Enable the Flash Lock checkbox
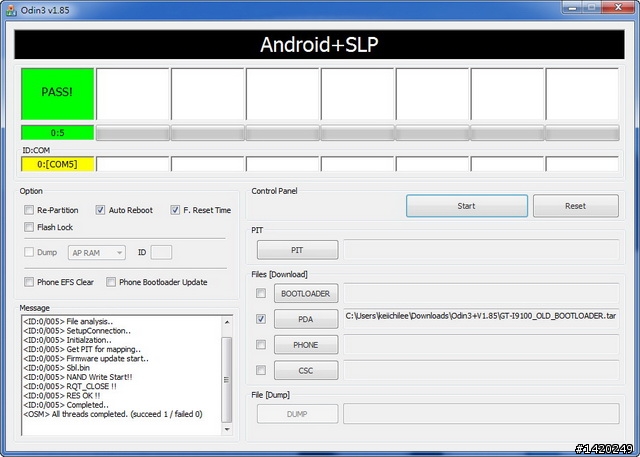640x457 pixels. 29,227
